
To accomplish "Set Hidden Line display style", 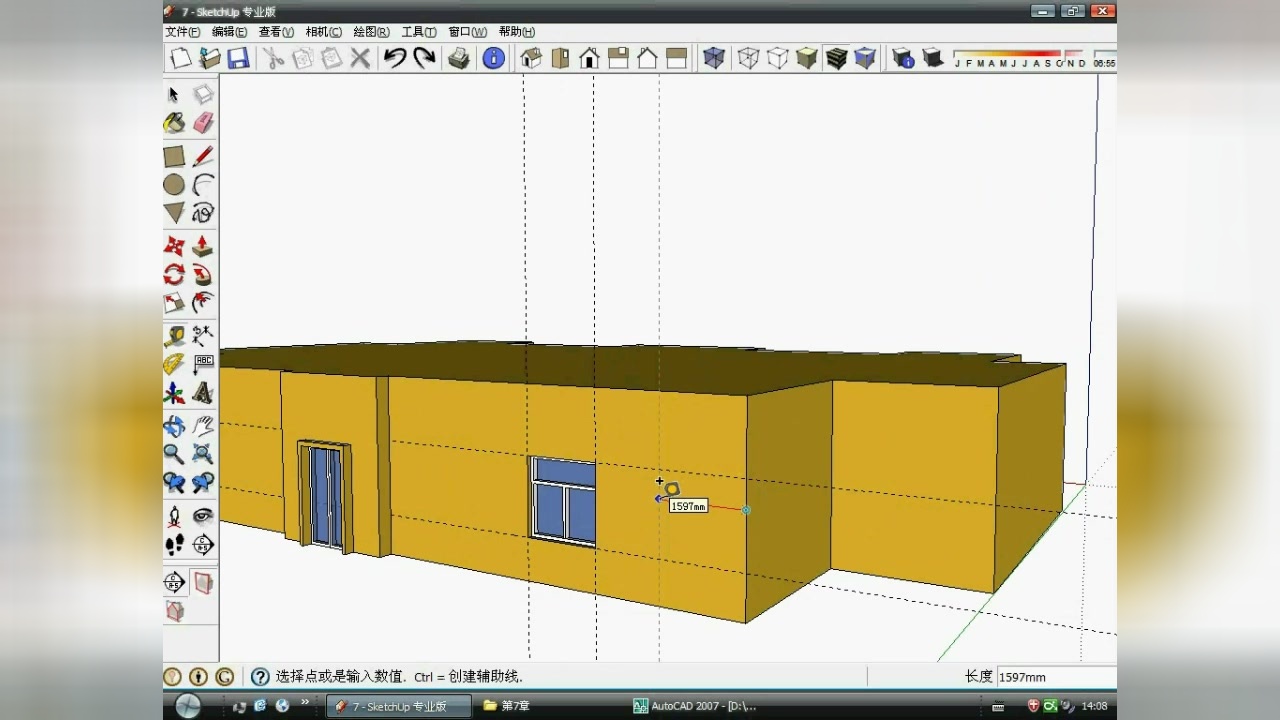I will pos(777,58).
